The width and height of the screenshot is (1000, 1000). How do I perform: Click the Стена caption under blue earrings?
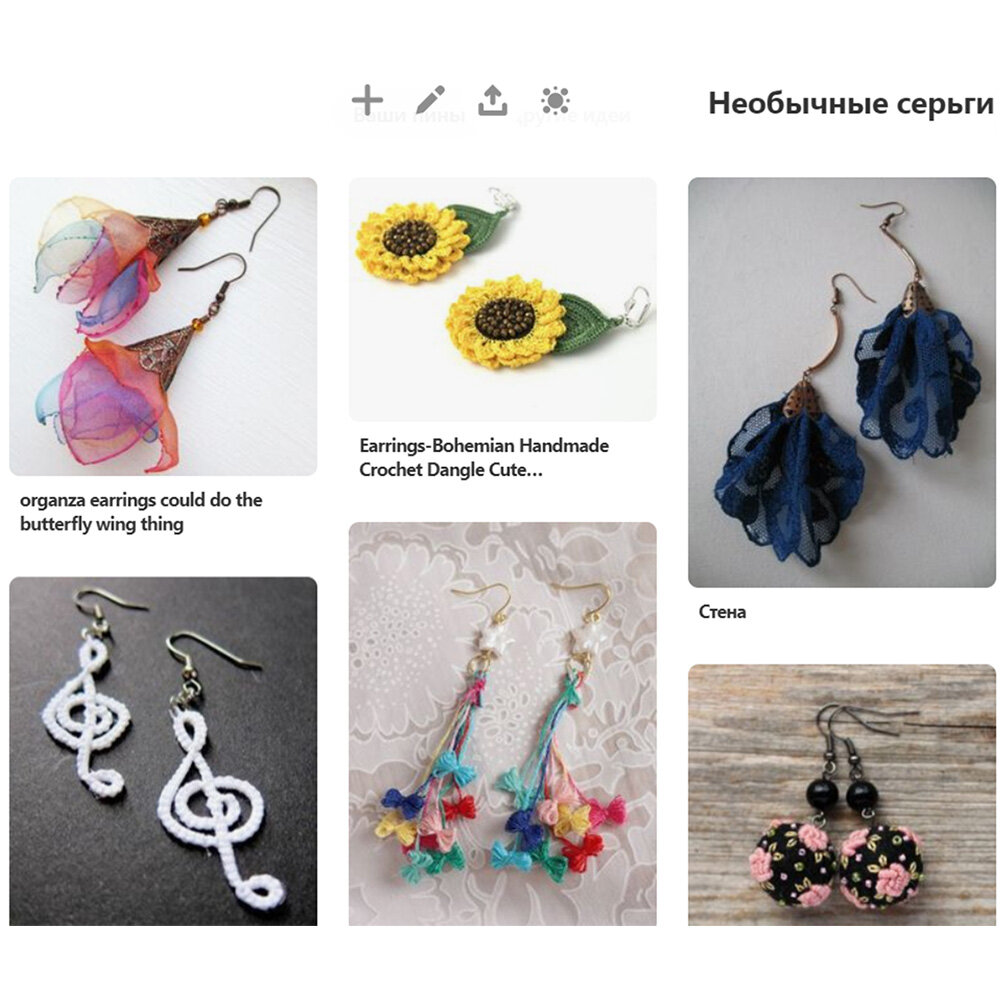(x=722, y=612)
